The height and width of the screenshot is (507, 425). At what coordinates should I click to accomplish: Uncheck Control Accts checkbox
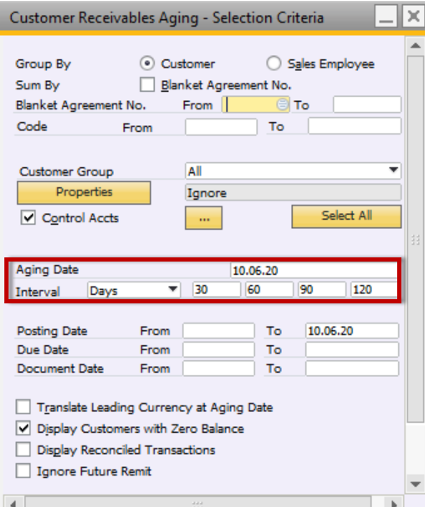click(x=28, y=218)
